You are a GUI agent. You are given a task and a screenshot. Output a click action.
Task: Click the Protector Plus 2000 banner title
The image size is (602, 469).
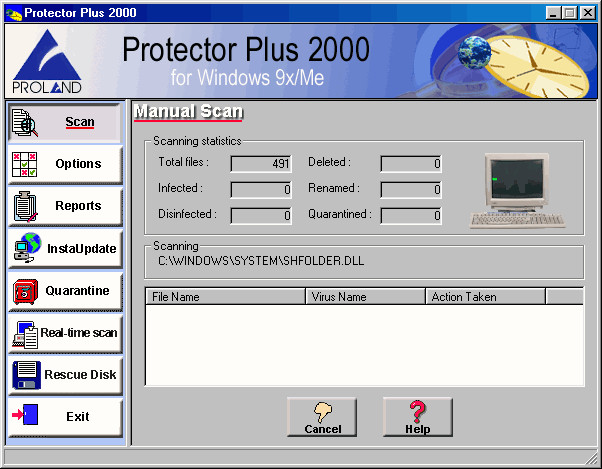246,49
